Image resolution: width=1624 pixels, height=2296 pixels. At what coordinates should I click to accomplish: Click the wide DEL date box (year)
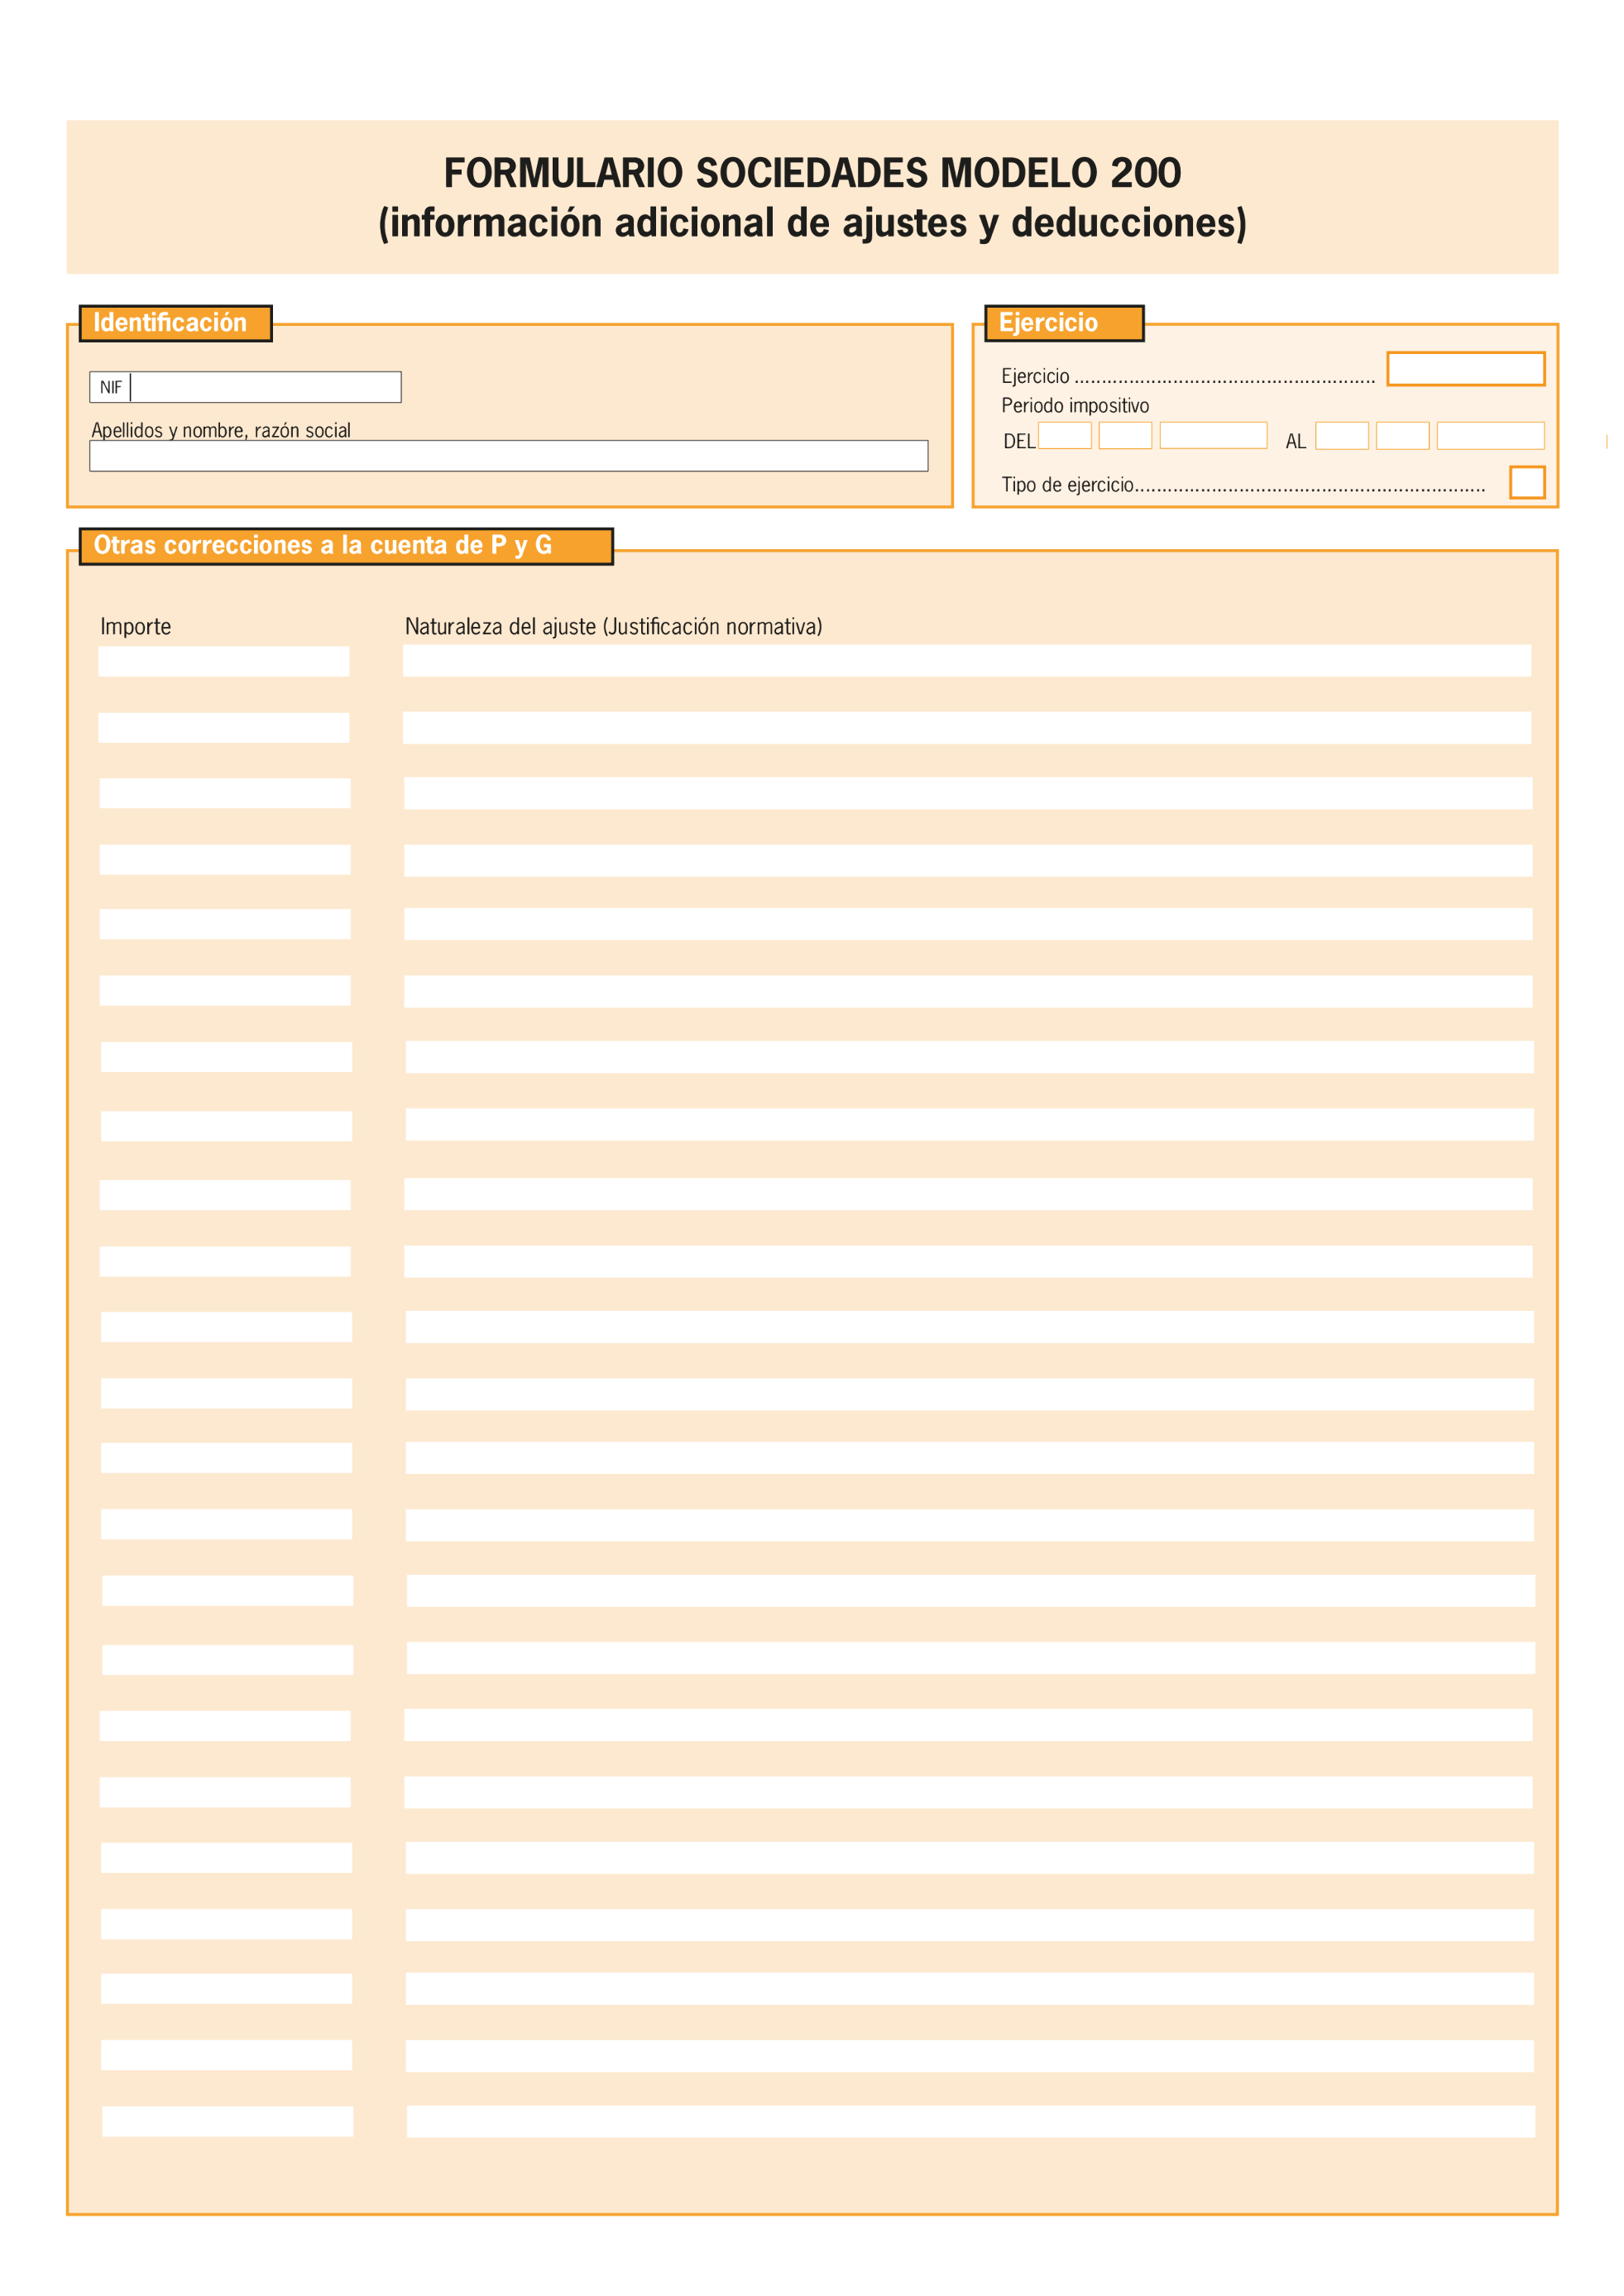point(1213,436)
